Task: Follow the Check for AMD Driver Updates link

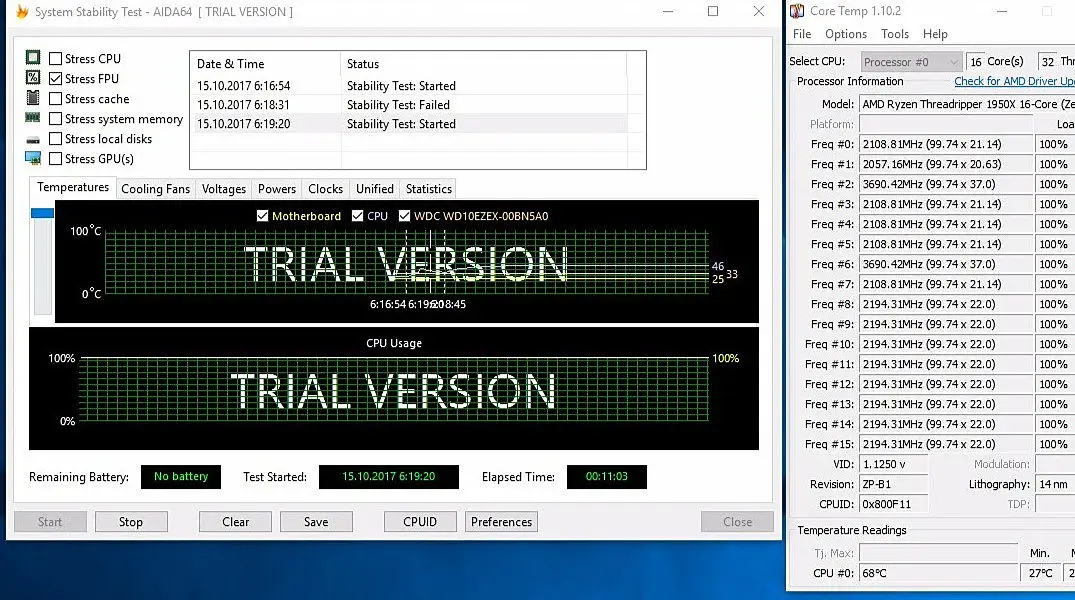Action: [x=1013, y=81]
